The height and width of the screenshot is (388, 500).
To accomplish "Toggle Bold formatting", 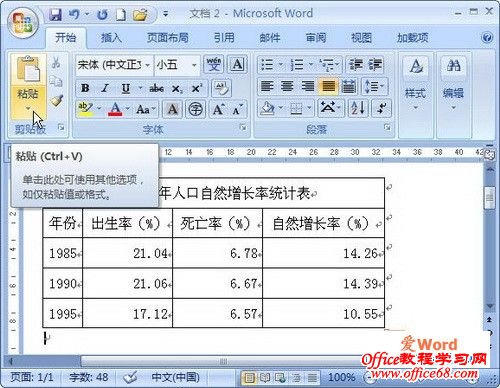I will (x=85, y=88).
